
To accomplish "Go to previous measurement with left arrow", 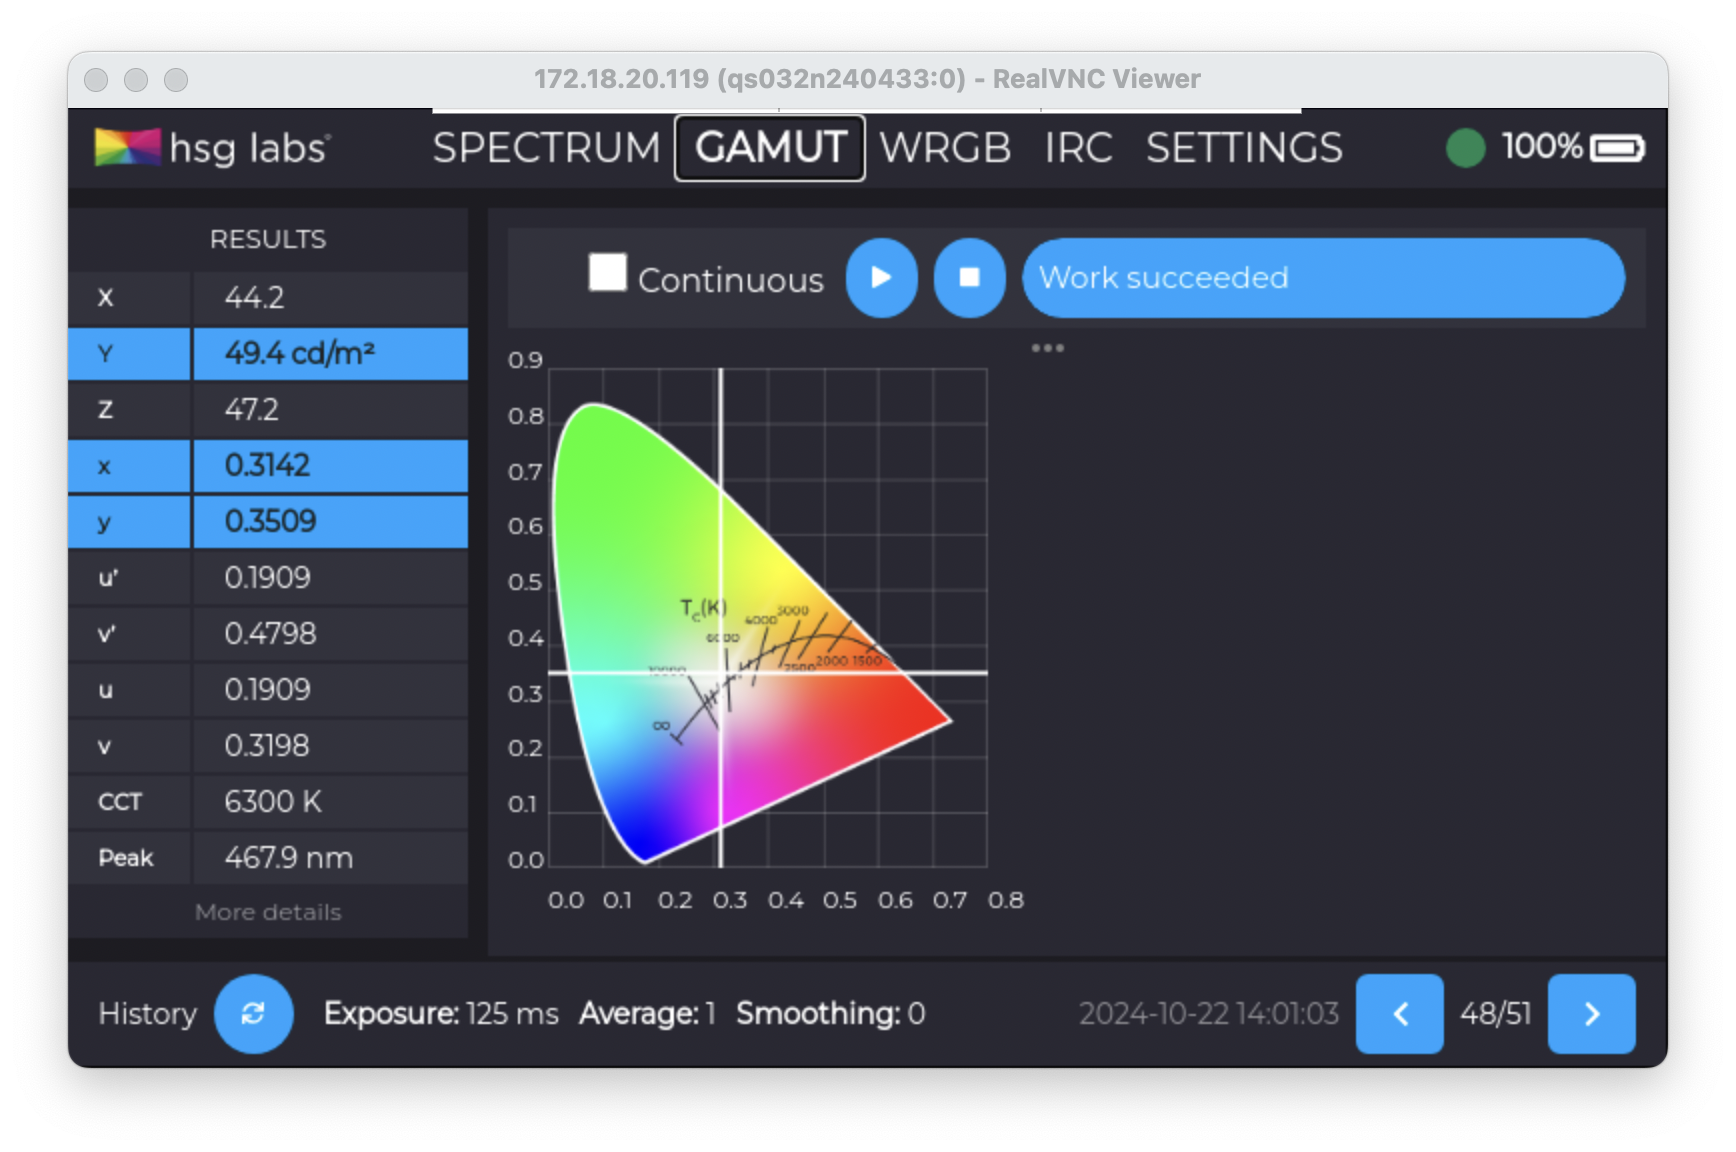I will 1399,1014.
